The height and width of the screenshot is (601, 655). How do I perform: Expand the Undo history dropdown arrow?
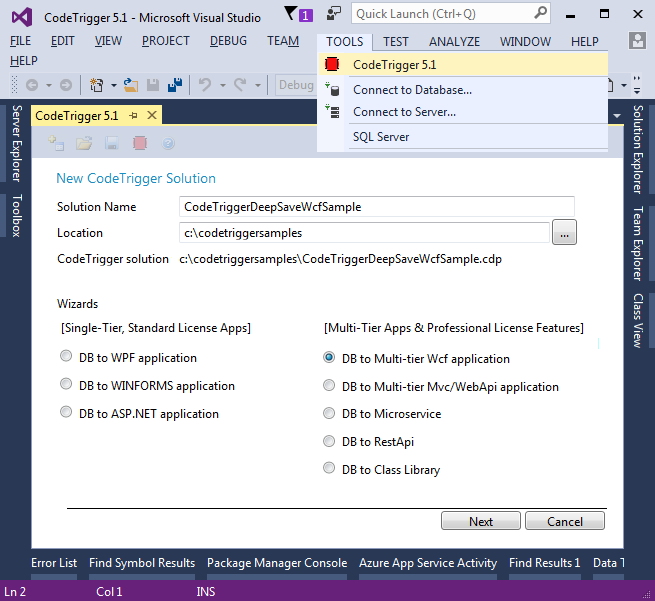coord(222,86)
